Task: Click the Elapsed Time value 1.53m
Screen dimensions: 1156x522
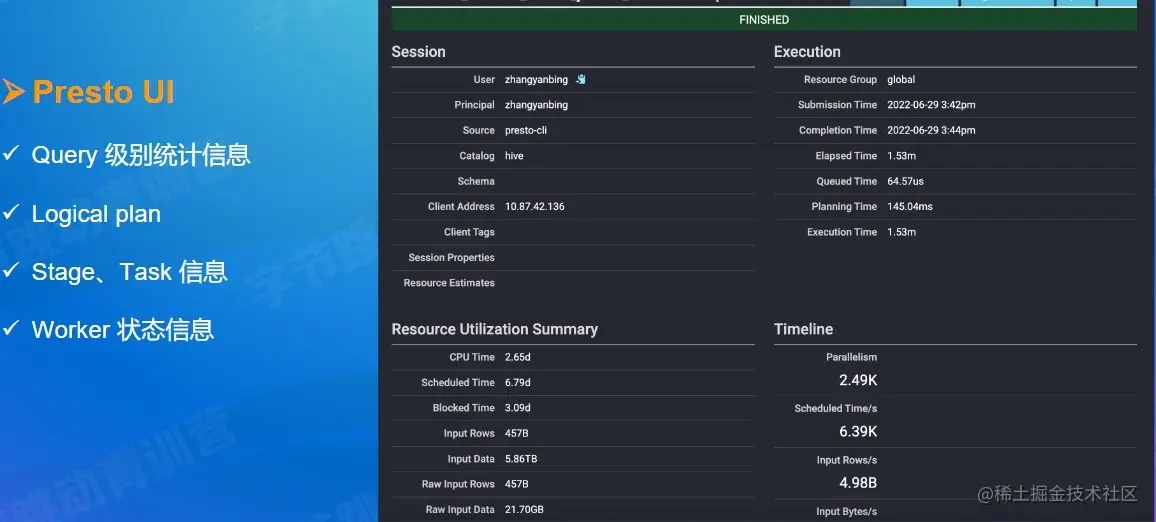Action: click(x=902, y=156)
